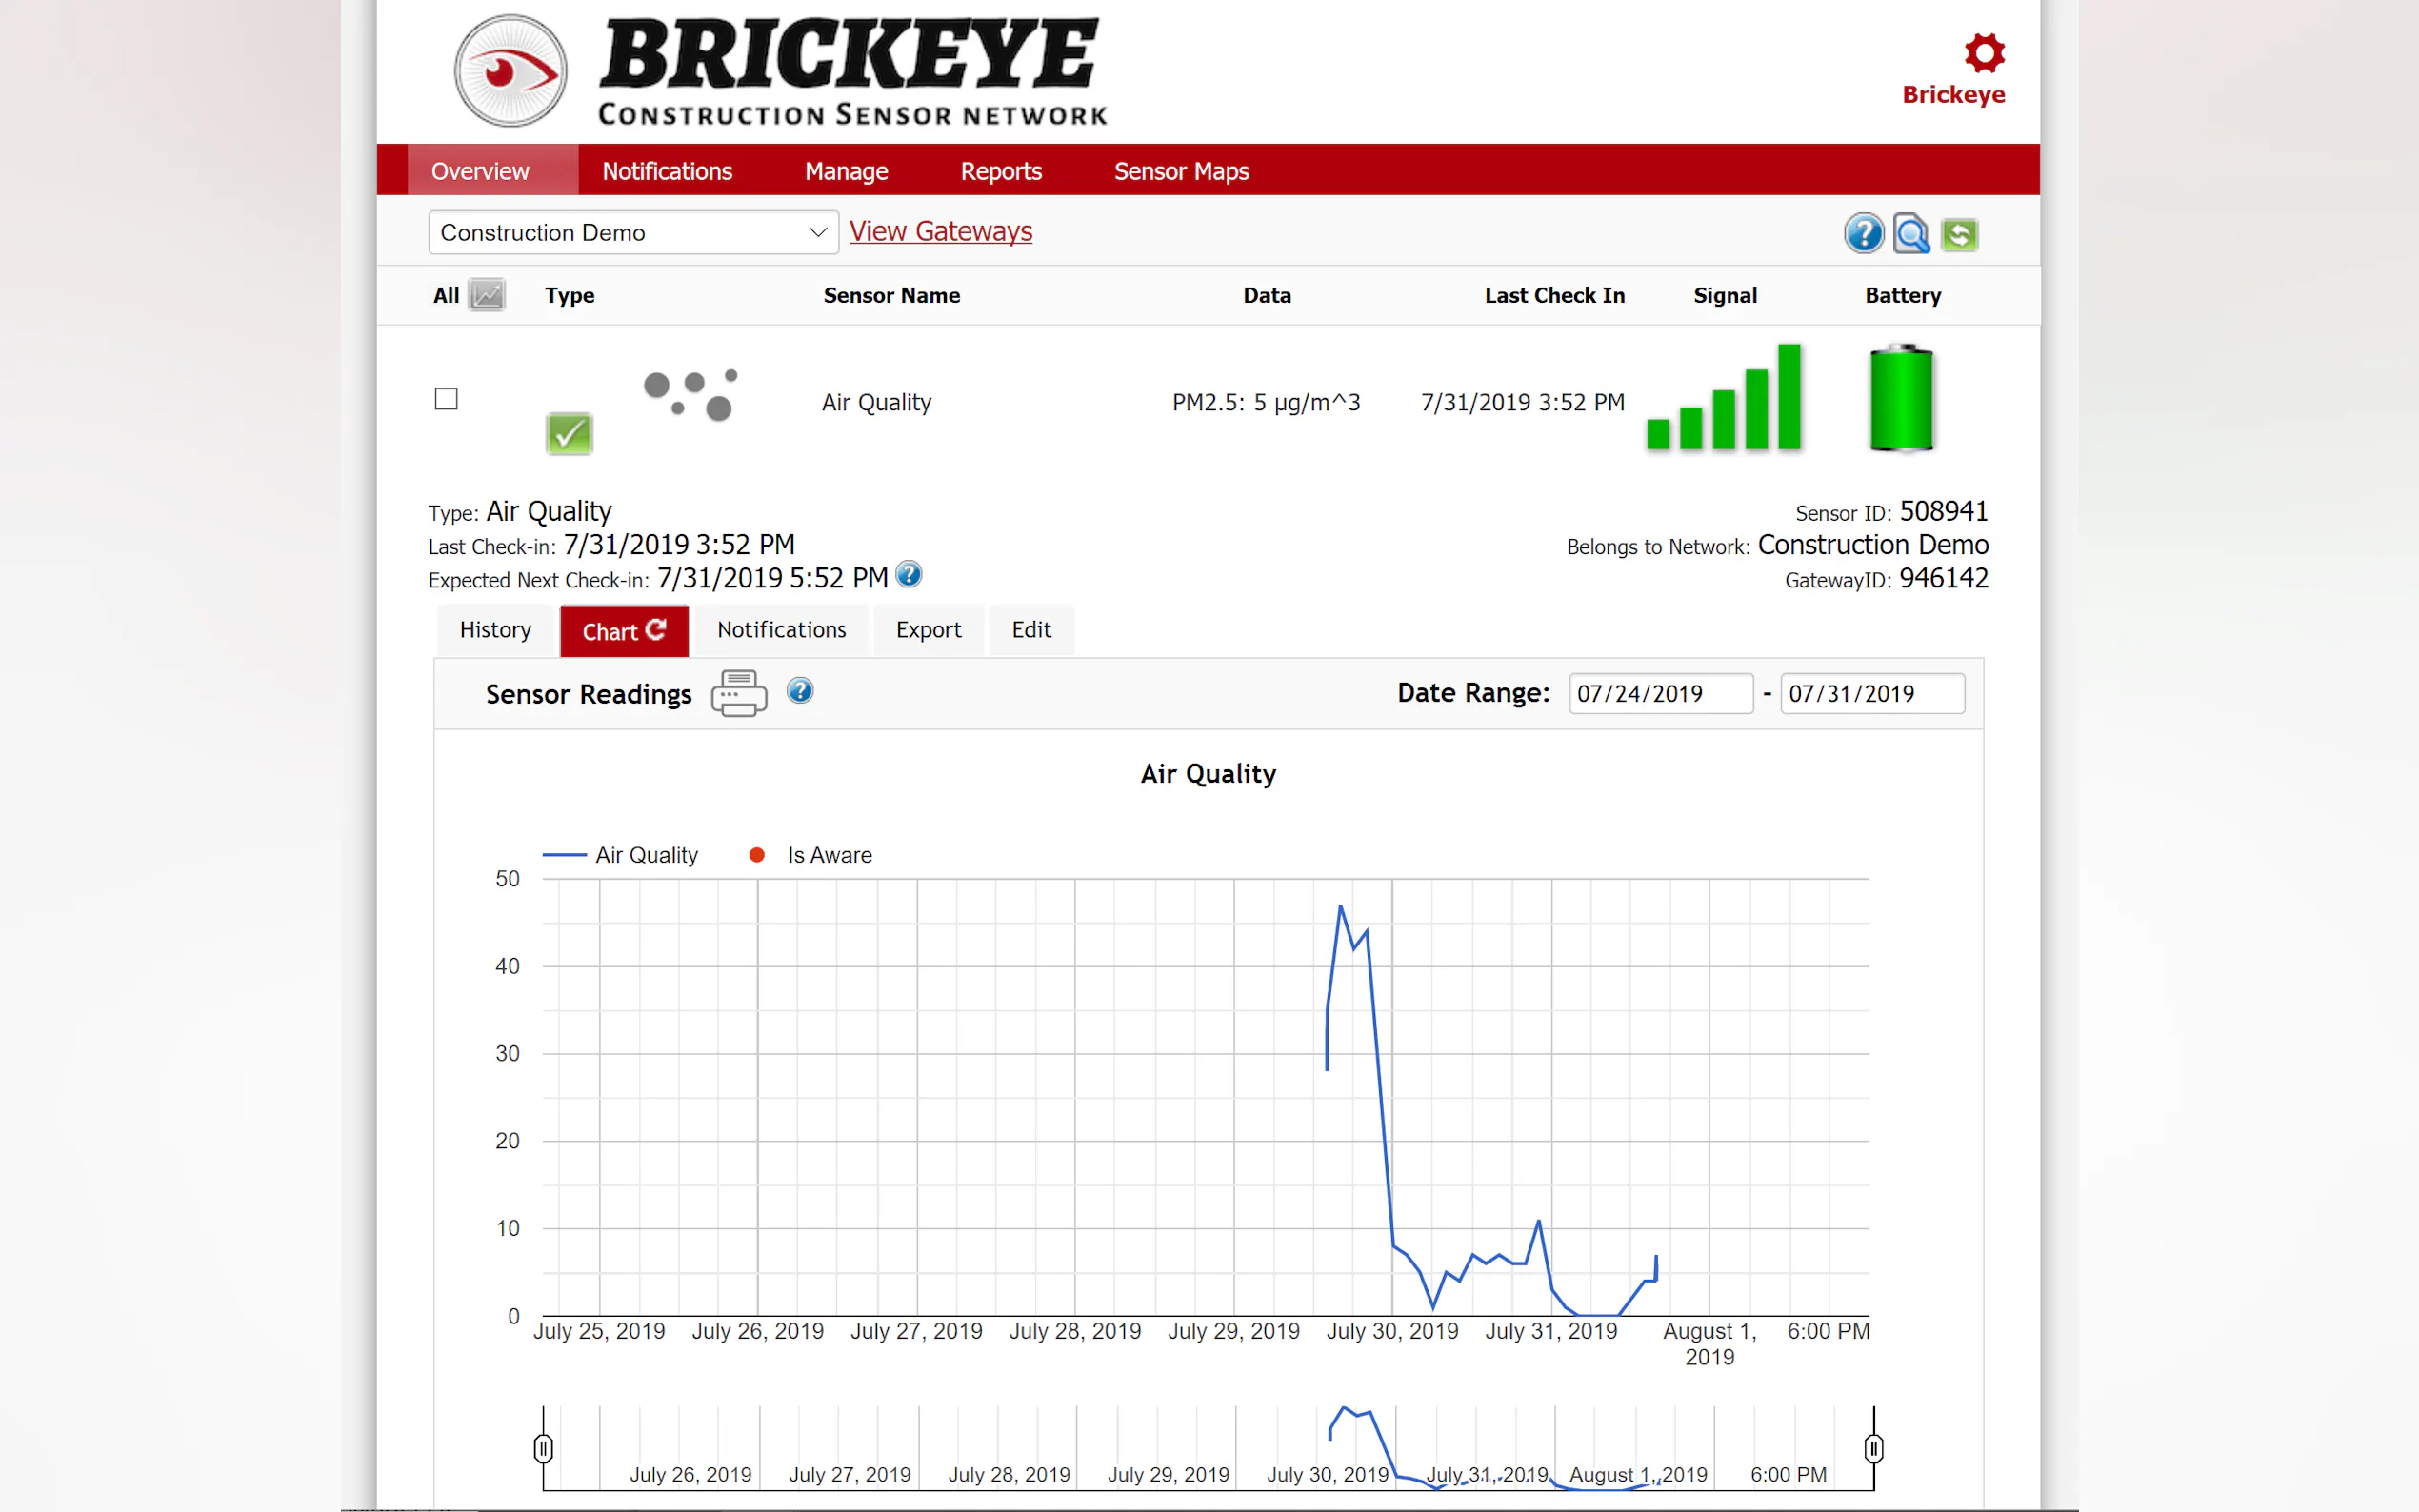
Task: Open the Export tab button
Action: click(x=927, y=630)
